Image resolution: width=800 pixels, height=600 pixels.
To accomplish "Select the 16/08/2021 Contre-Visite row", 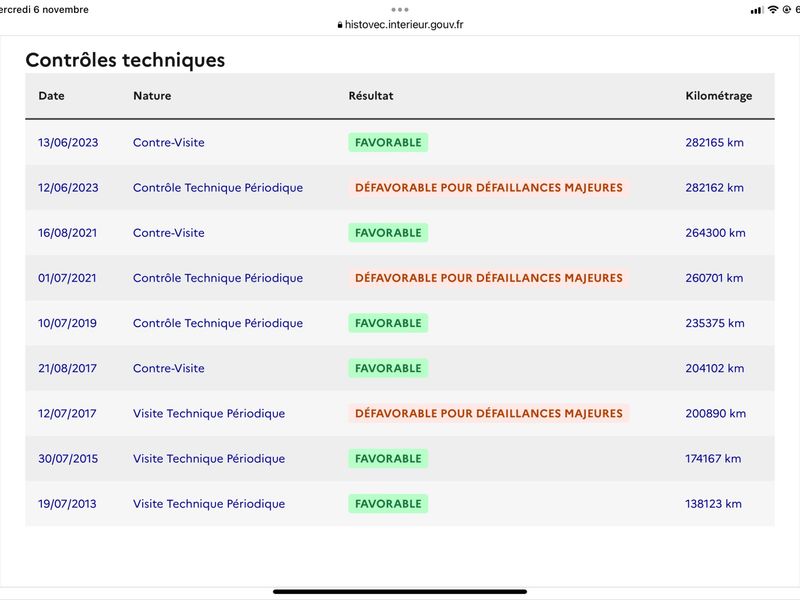I will click(x=400, y=233).
